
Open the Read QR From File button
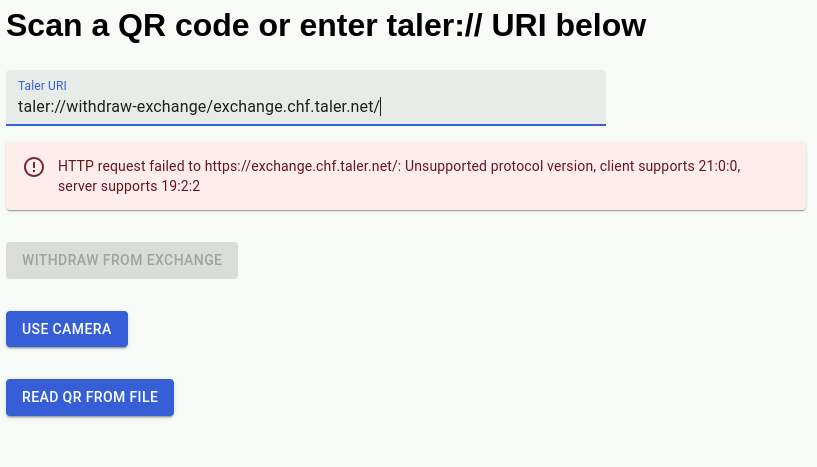[90, 397]
